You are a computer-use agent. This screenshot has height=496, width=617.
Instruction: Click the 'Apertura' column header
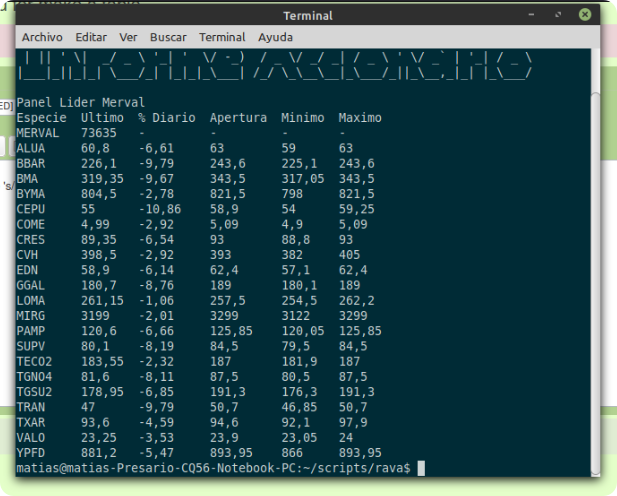pos(238,118)
